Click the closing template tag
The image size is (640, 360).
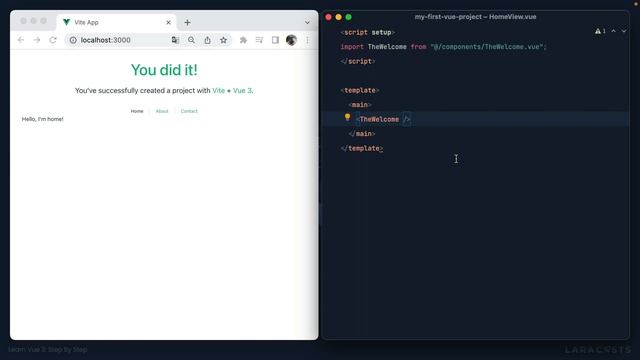[362, 148]
